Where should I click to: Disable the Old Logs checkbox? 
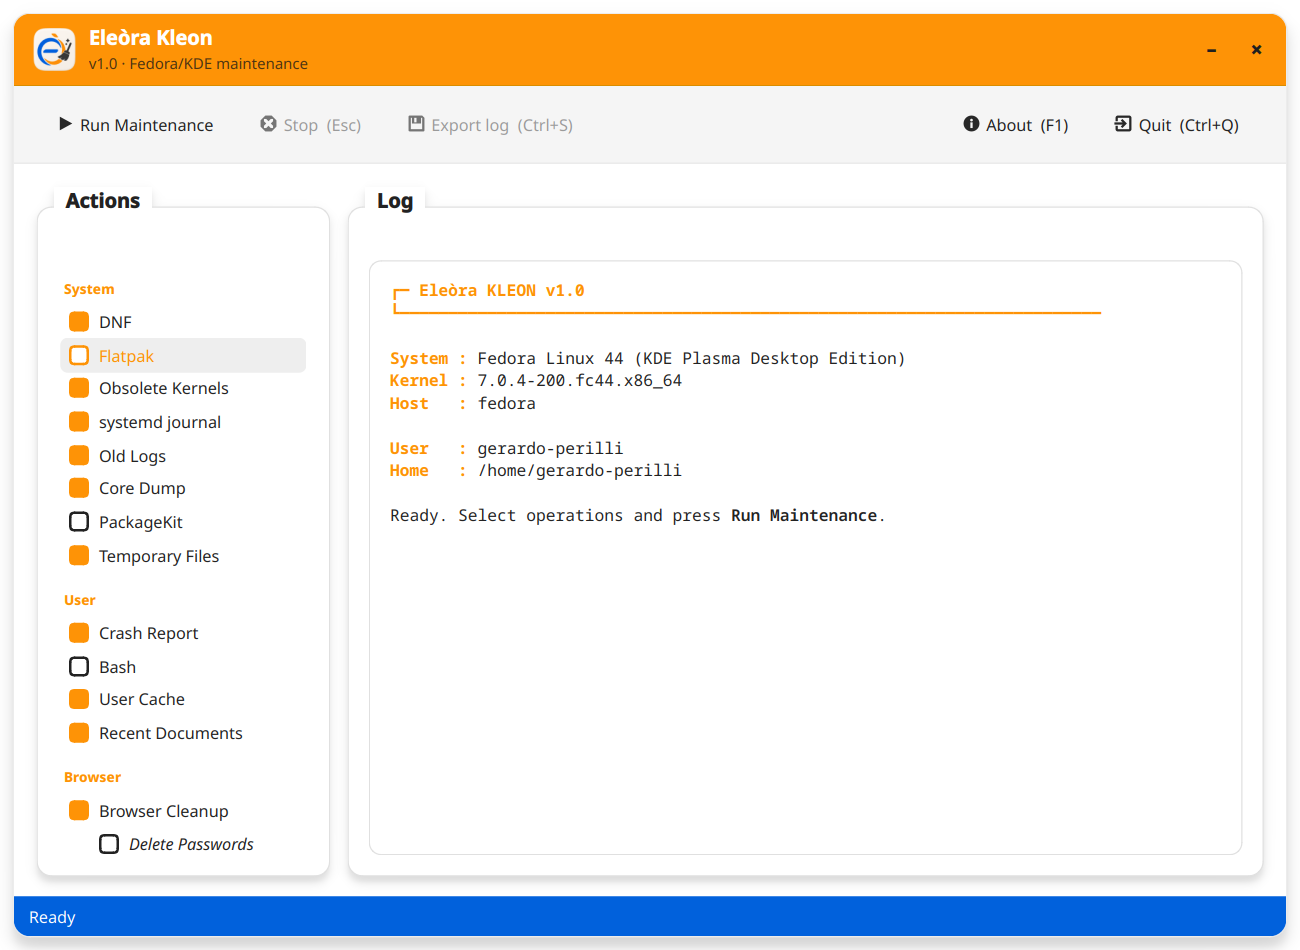(x=79, y=455)
